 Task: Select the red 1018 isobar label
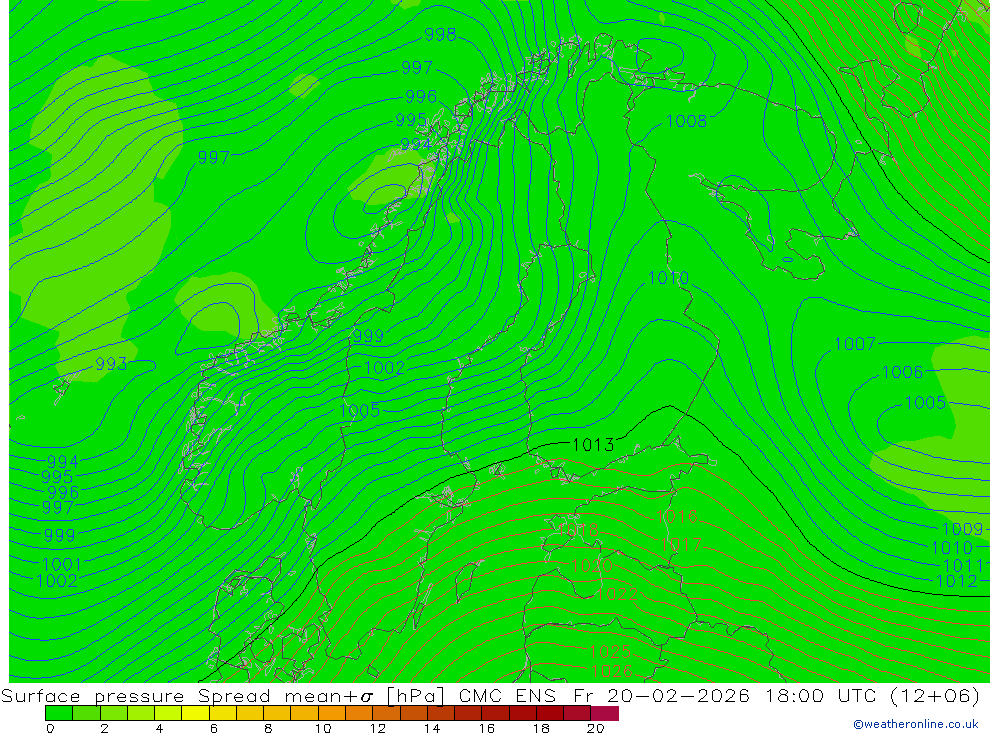click(578, 530)
